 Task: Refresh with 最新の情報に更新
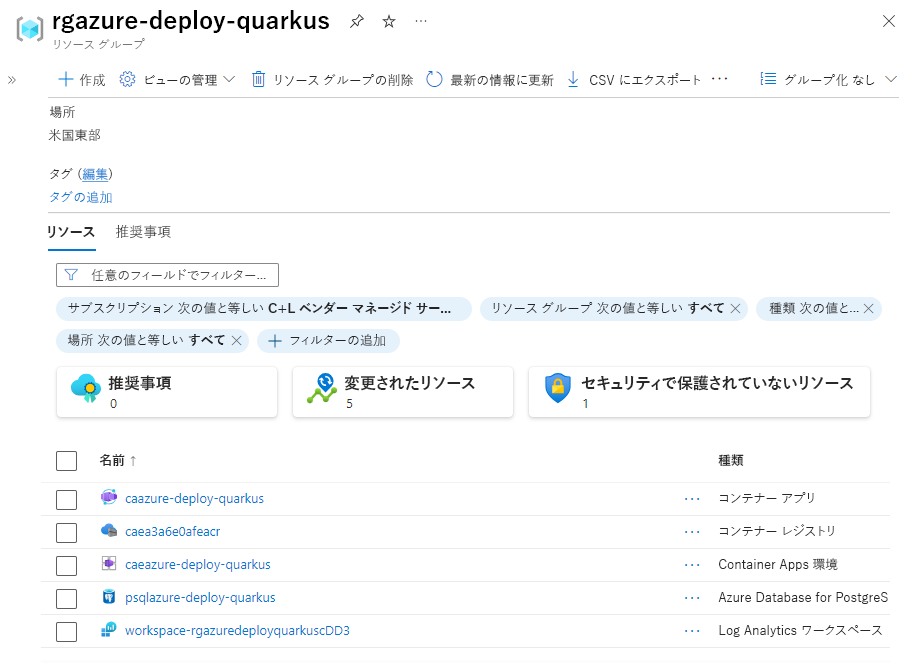(x=490, y=80)
